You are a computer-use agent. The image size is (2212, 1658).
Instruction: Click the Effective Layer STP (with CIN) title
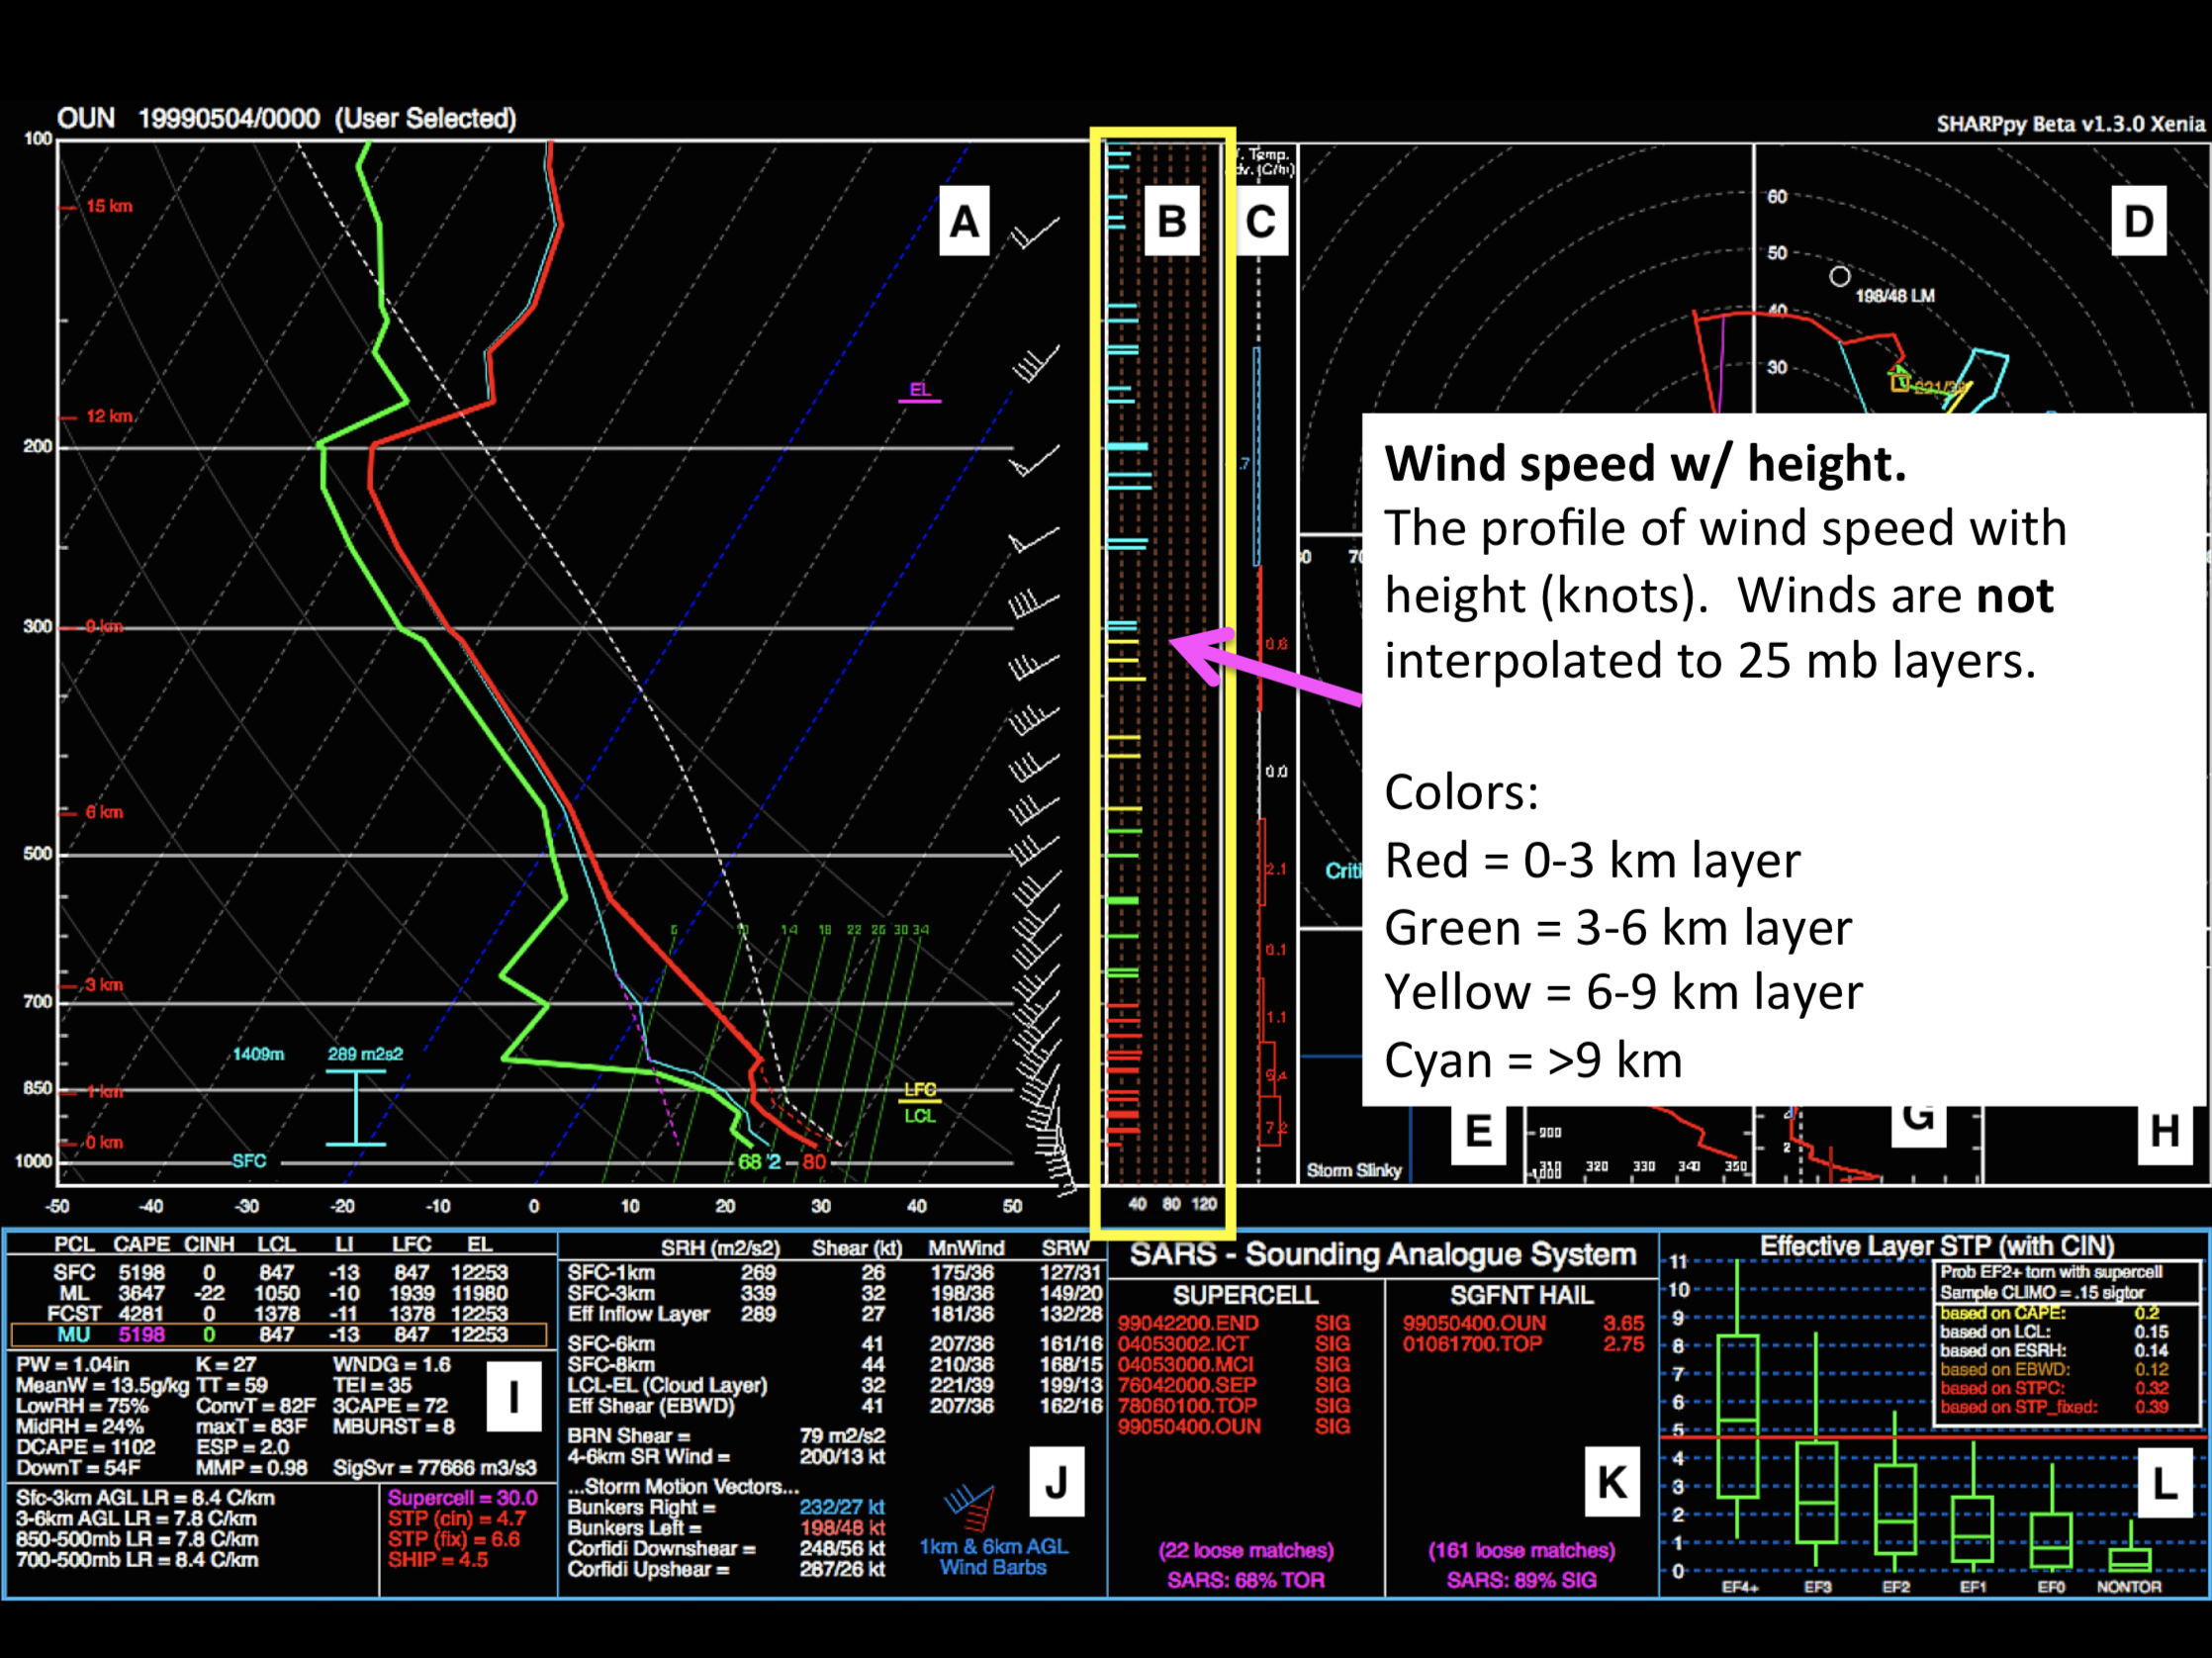click(x=1937, y=1246)
